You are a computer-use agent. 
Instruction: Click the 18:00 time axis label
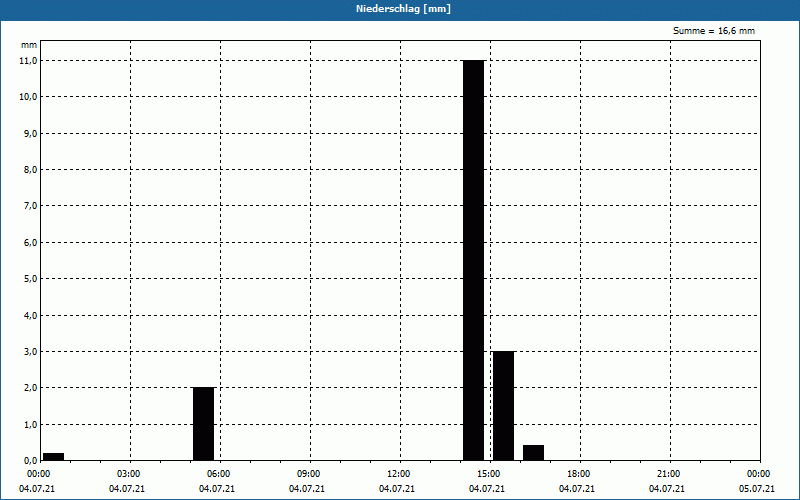[x=580, y=474]
